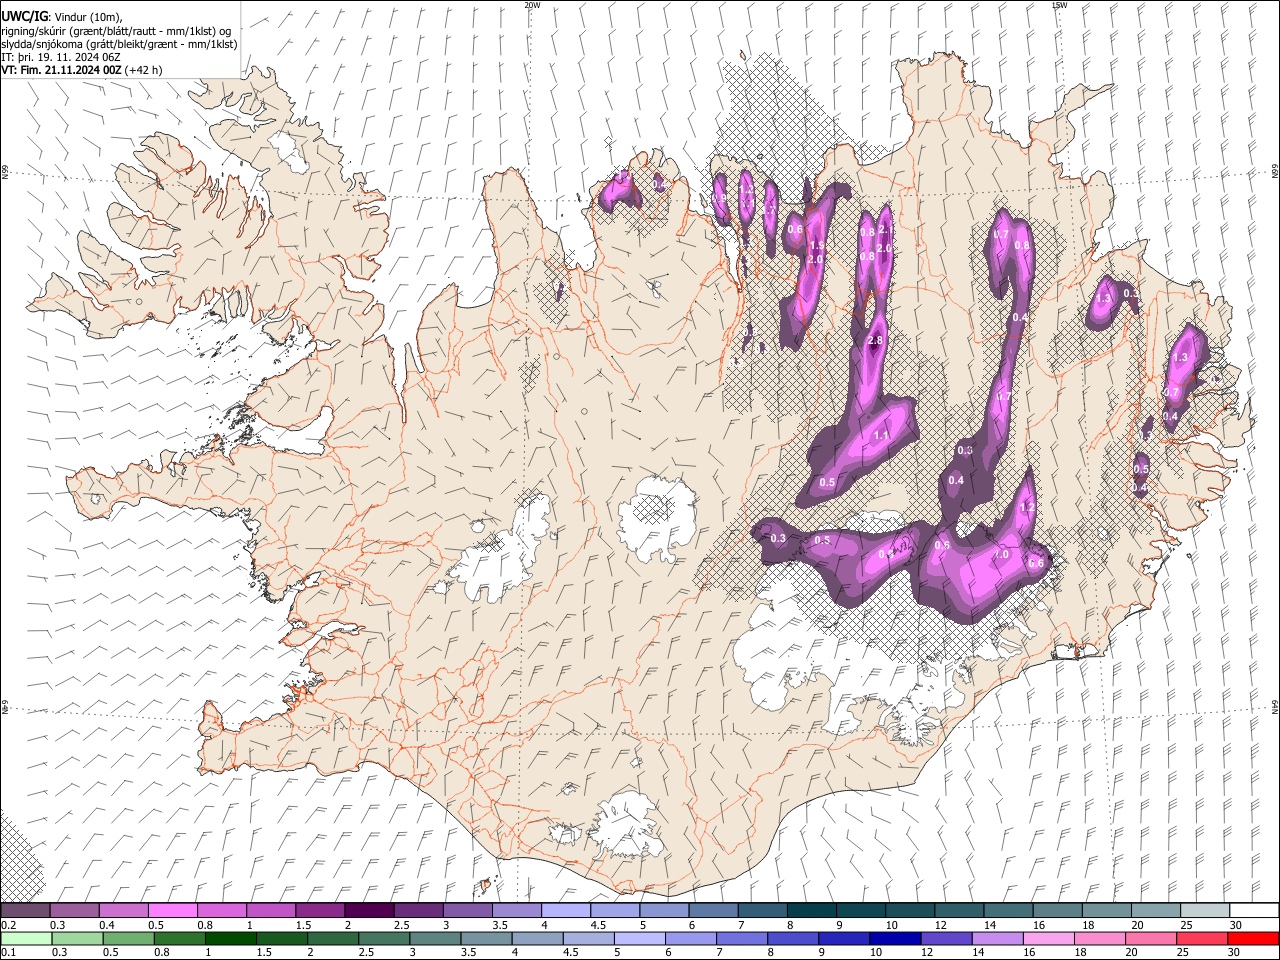This screenshot has height=960, width=1280.
Task: Click the snow legend swatch between 3 and 3.5
Action: coord(467,911)
